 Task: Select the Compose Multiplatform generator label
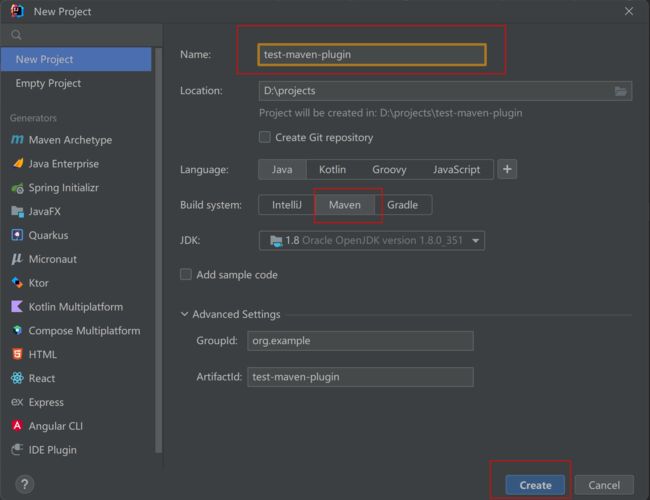[x=84, y=330]
